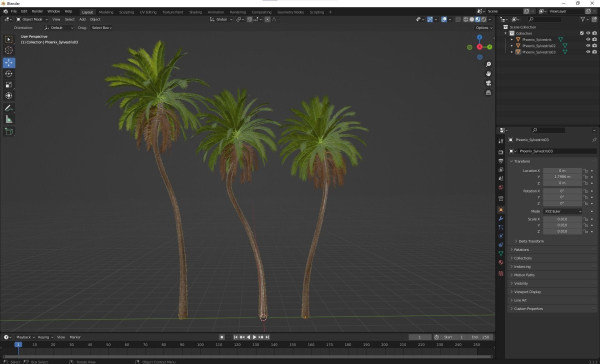Toggle Collection viewport visibility eye
The width and height of the screenshot is (600, 364).
click(x=588, y=33)
